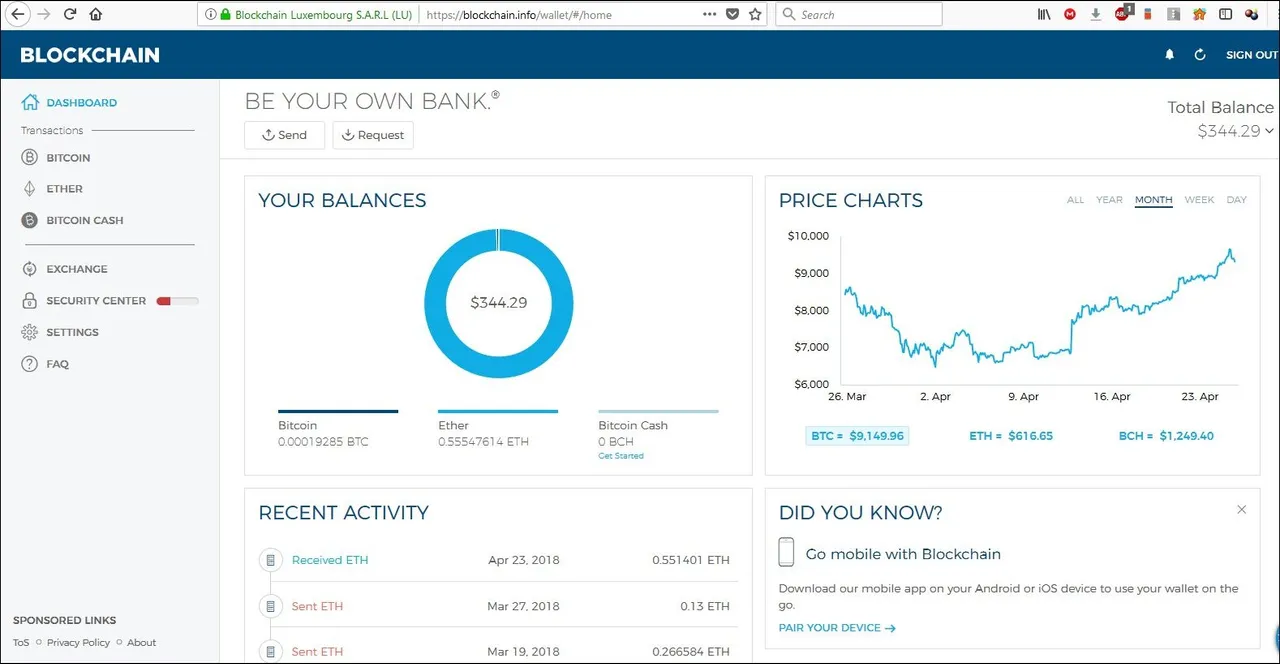
Task: Click the Received ETH transaction icon
Action: [270, 560]
